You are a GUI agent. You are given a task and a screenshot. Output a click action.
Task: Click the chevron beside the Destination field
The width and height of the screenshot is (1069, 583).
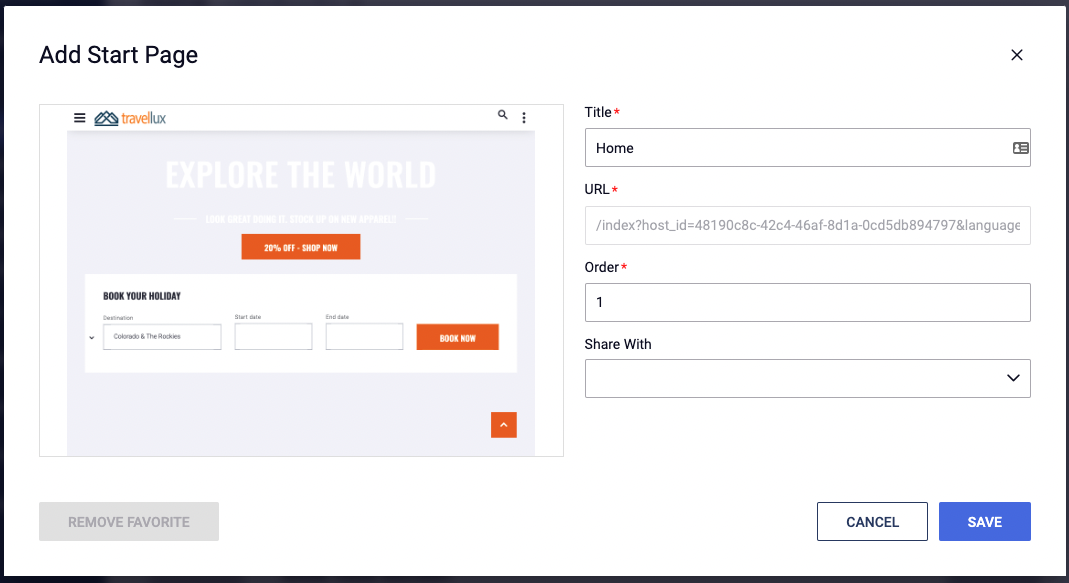click(91, 337)
